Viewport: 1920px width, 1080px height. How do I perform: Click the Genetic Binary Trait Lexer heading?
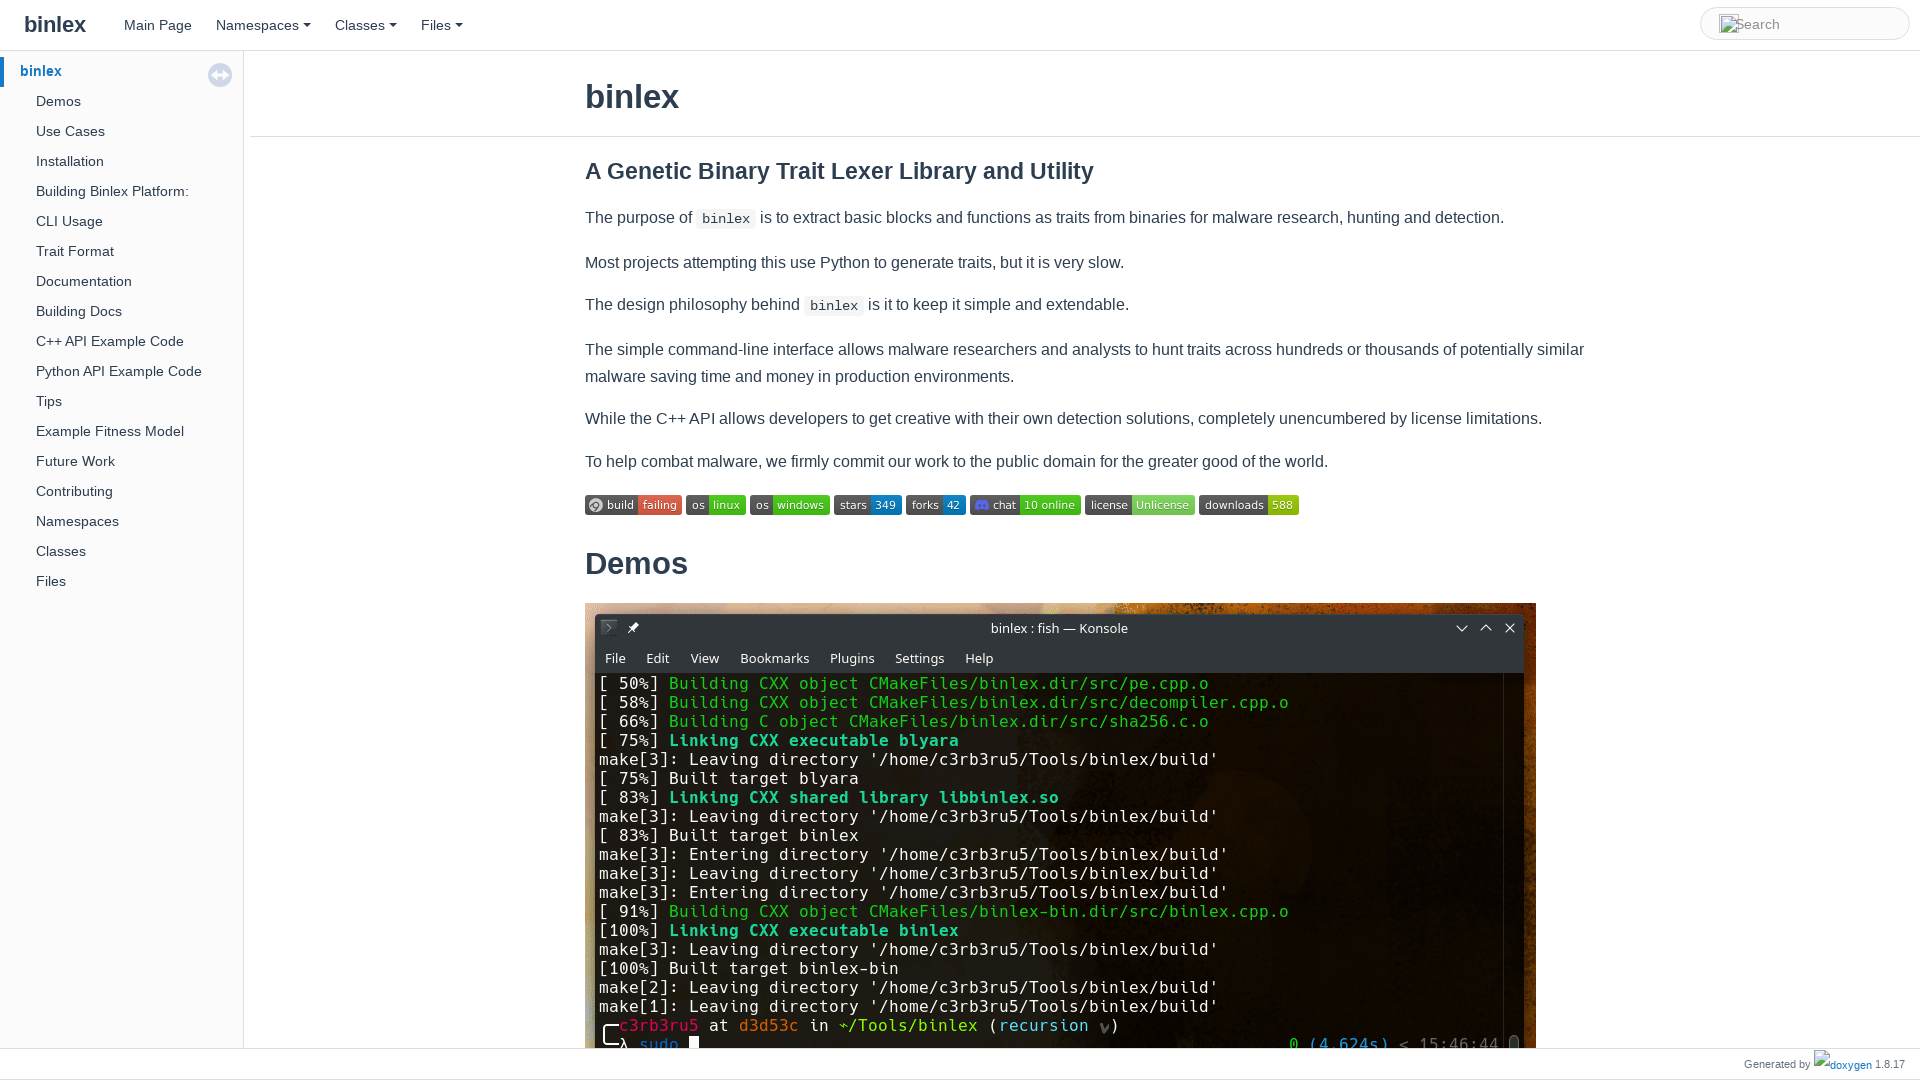pyautogui.click(x=839, y=171)
